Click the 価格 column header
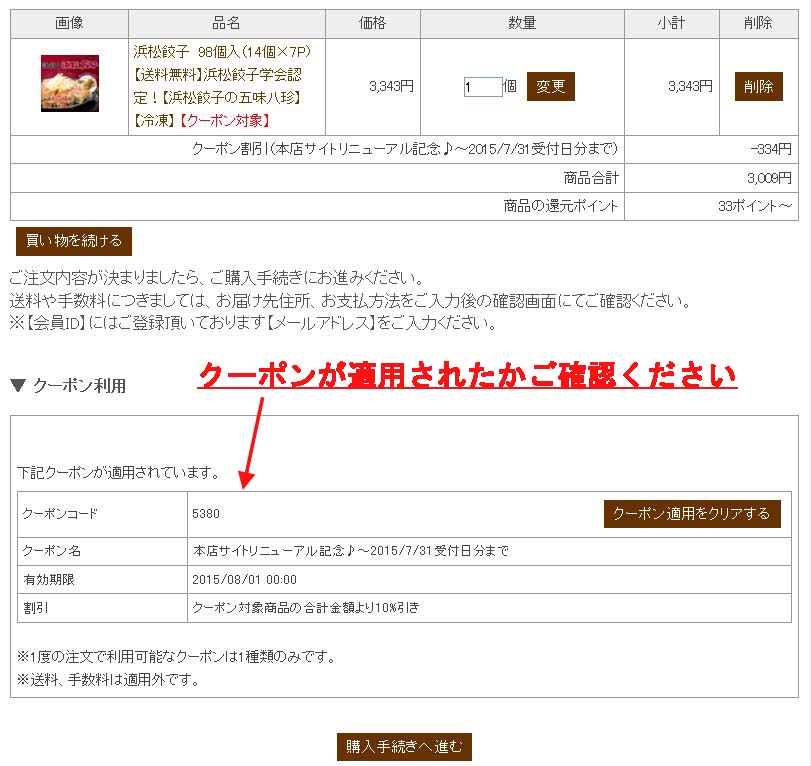This screenshot has height=766, width=811. (373, 23)
